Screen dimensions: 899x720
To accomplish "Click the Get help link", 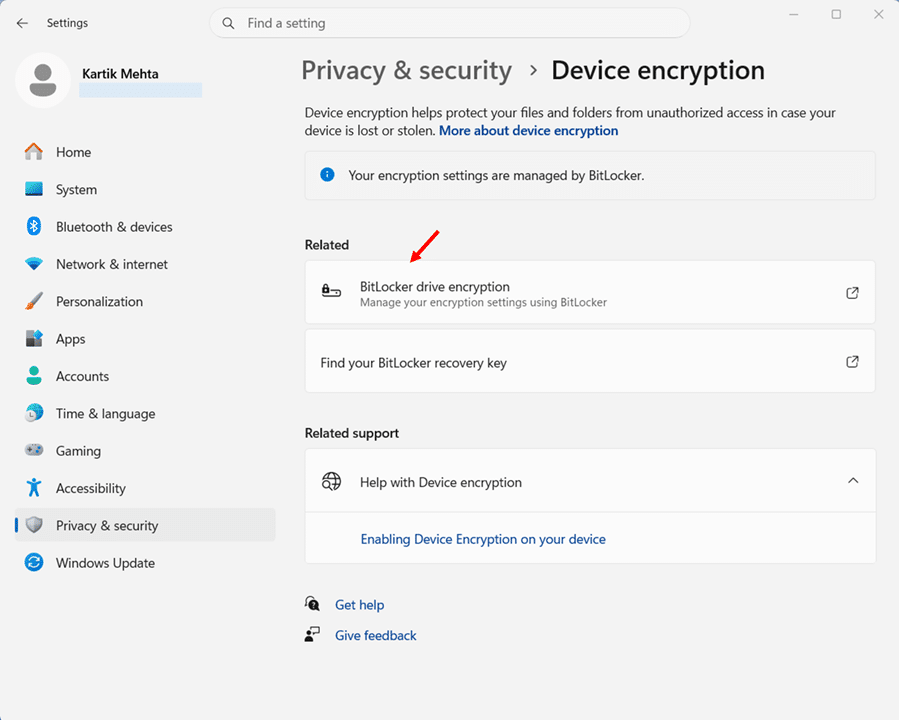I will tap(359, 605).
